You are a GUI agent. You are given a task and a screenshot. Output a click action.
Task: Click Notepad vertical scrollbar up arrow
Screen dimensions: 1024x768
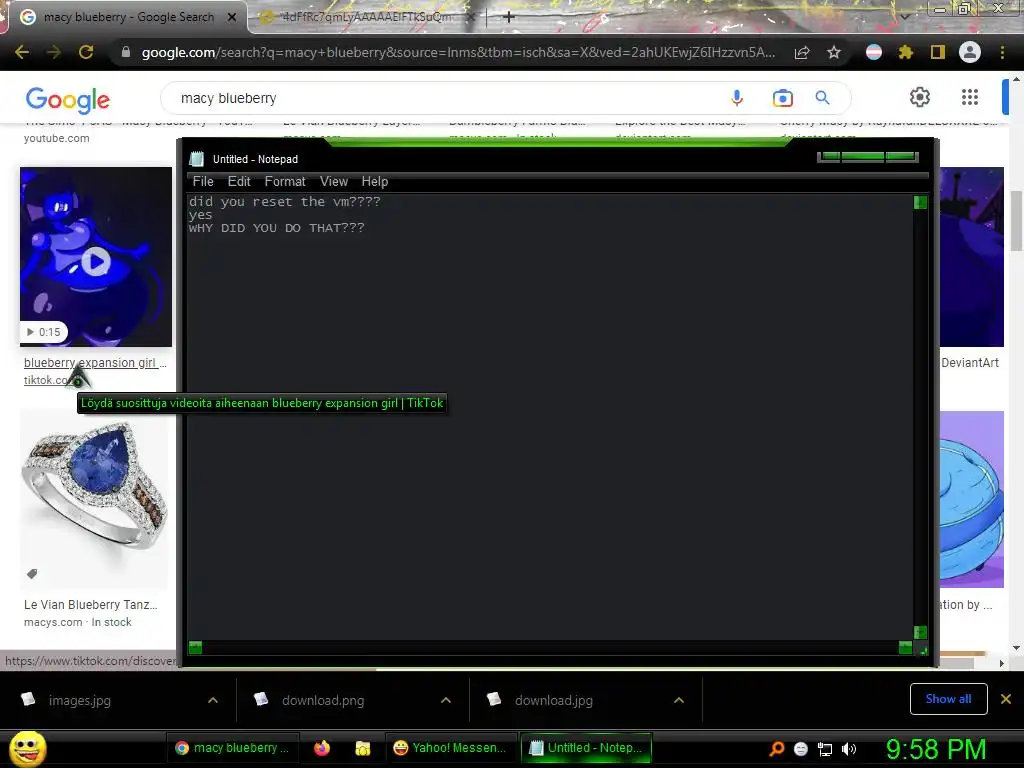pyautogui.click(x=920, y=202)
